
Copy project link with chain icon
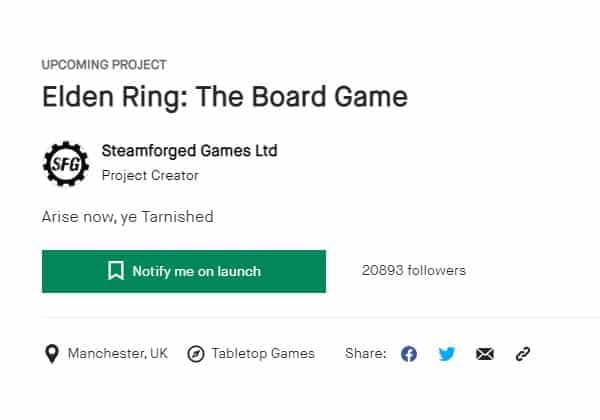click(x=523, y=354)
